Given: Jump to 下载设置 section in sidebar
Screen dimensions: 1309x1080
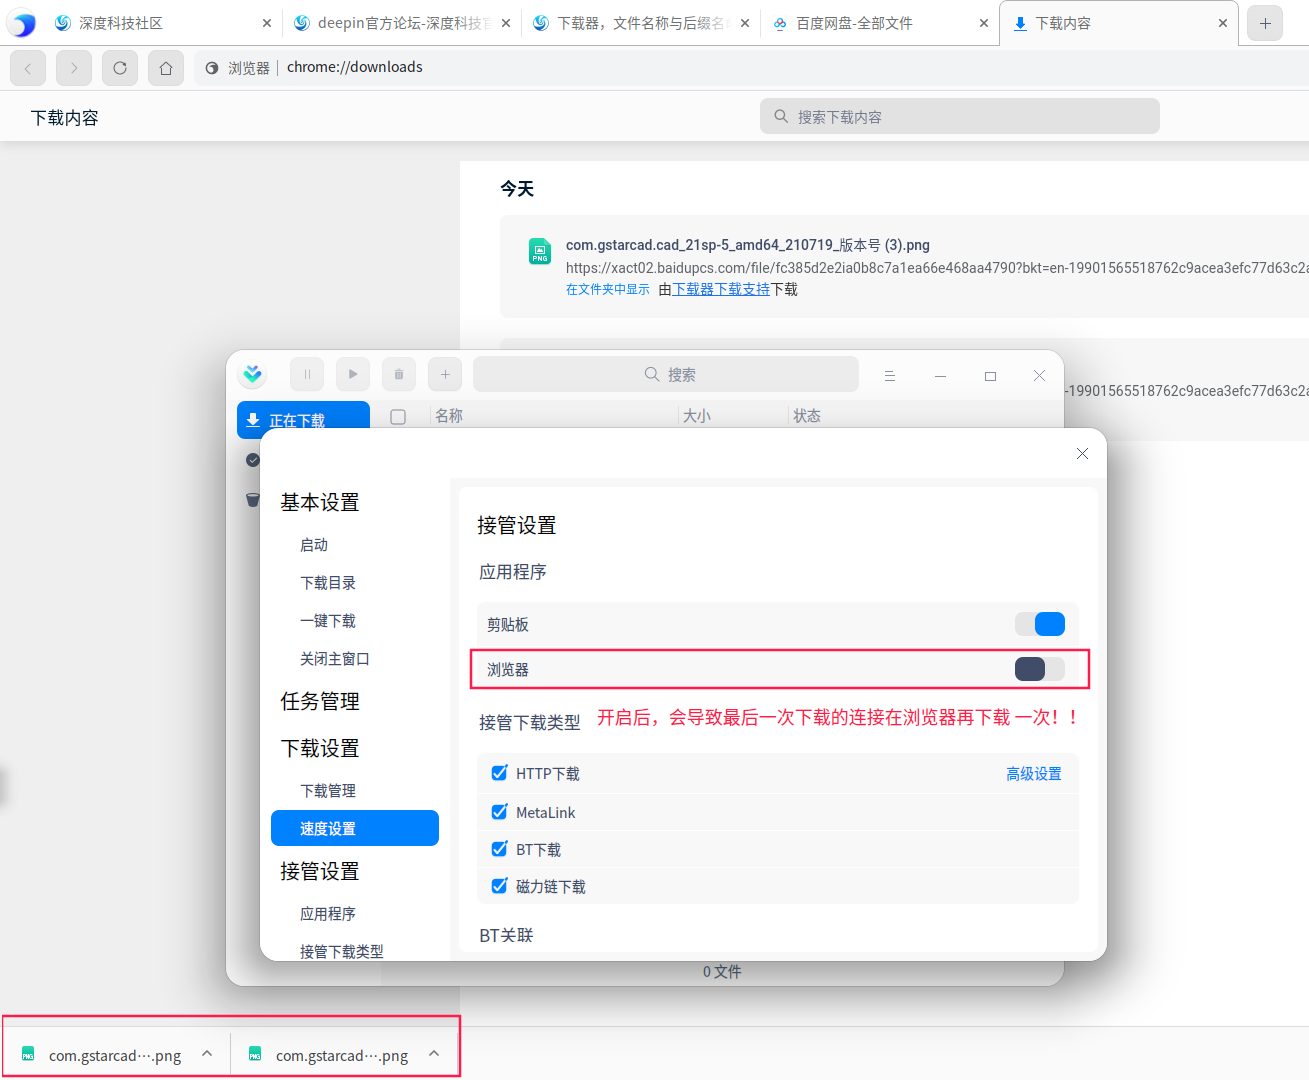Looking at the screenshot, I should pos(320,748).
